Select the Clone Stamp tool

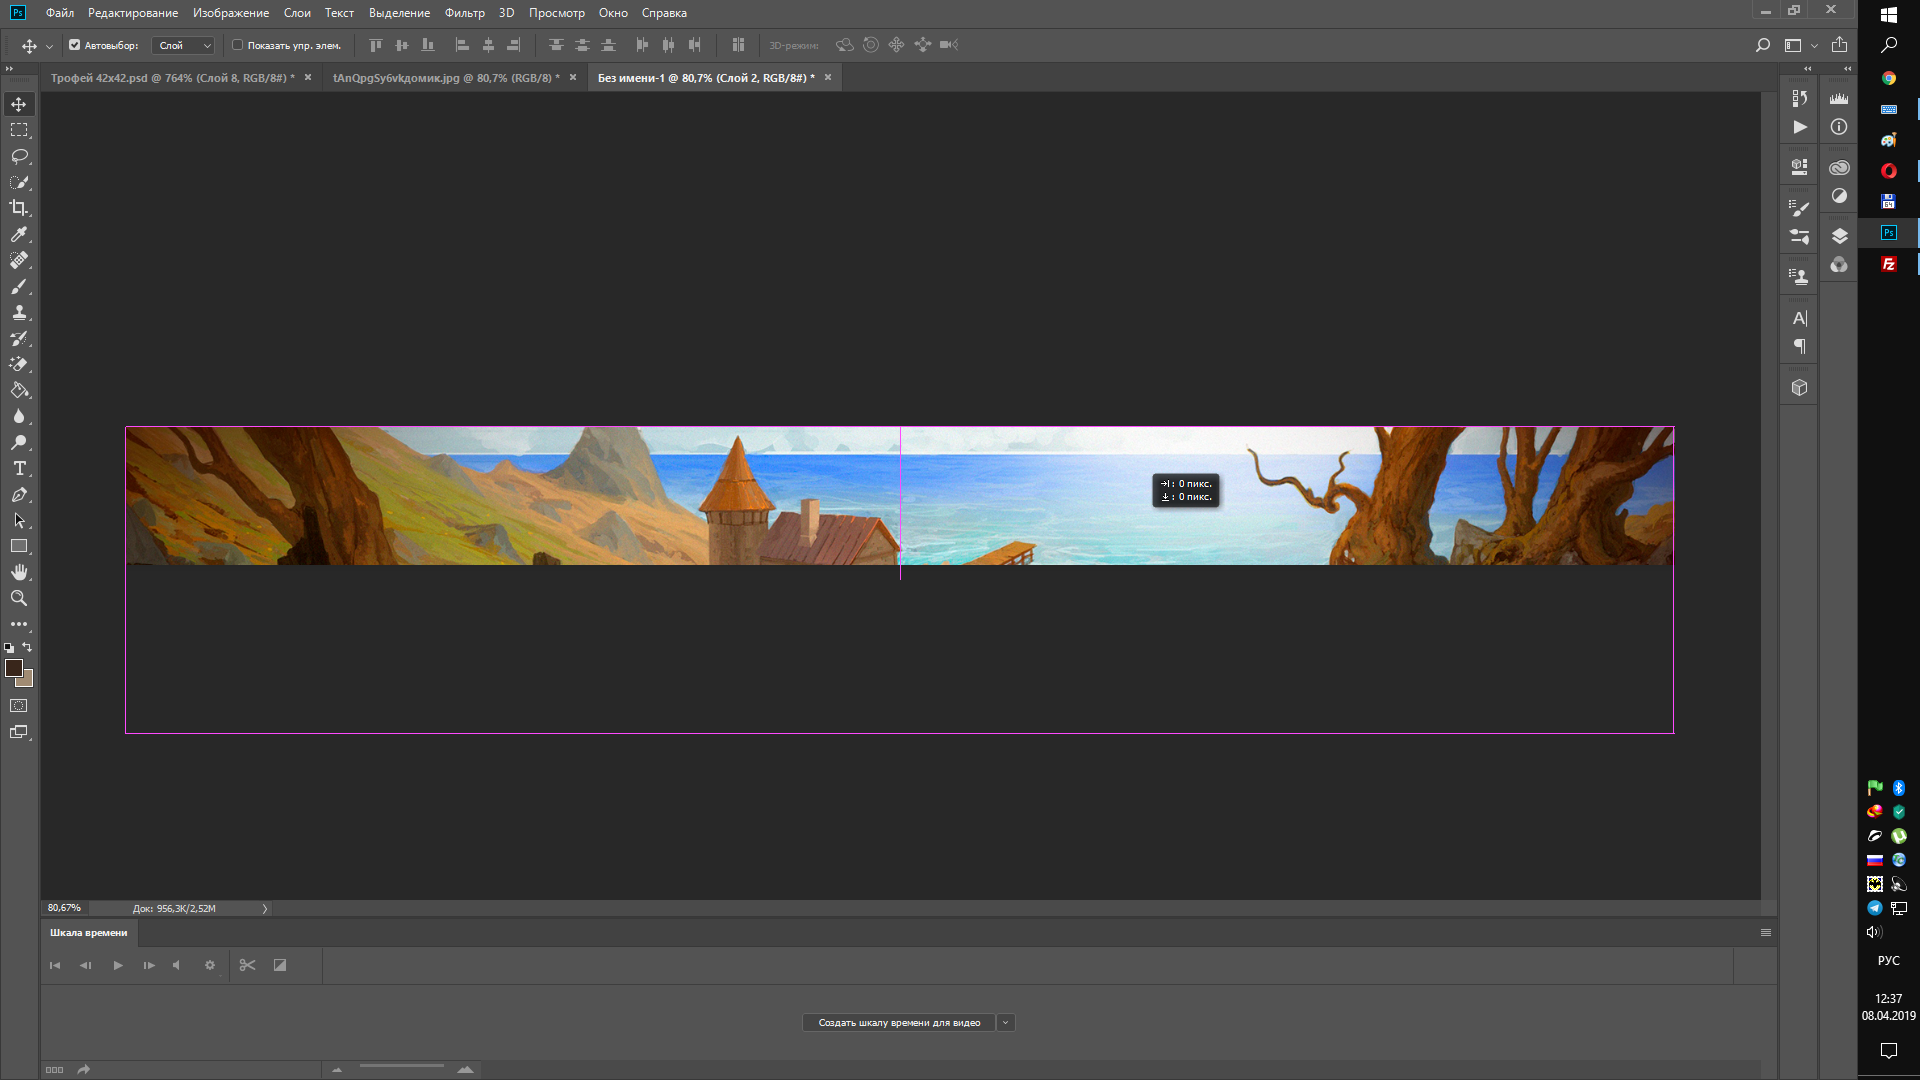19,312
